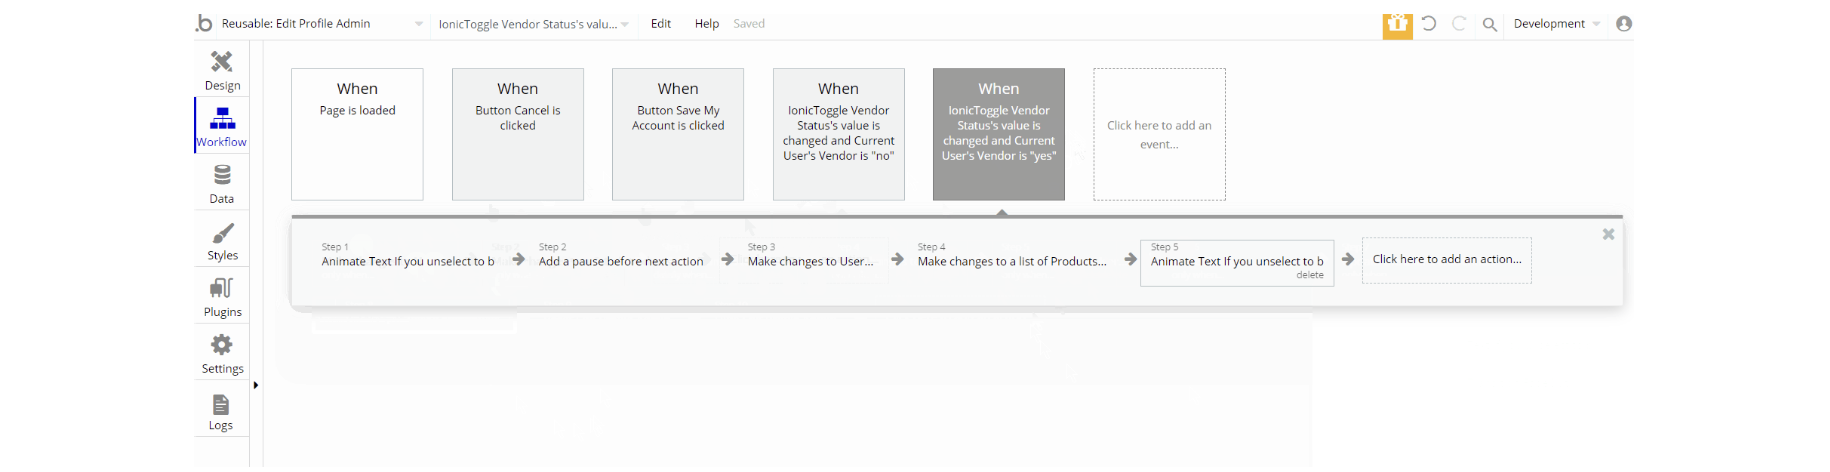Expand the IonicToggle Vendor Status workflow dropdown
Viewport: 1830px width, 472px height.
625,24
